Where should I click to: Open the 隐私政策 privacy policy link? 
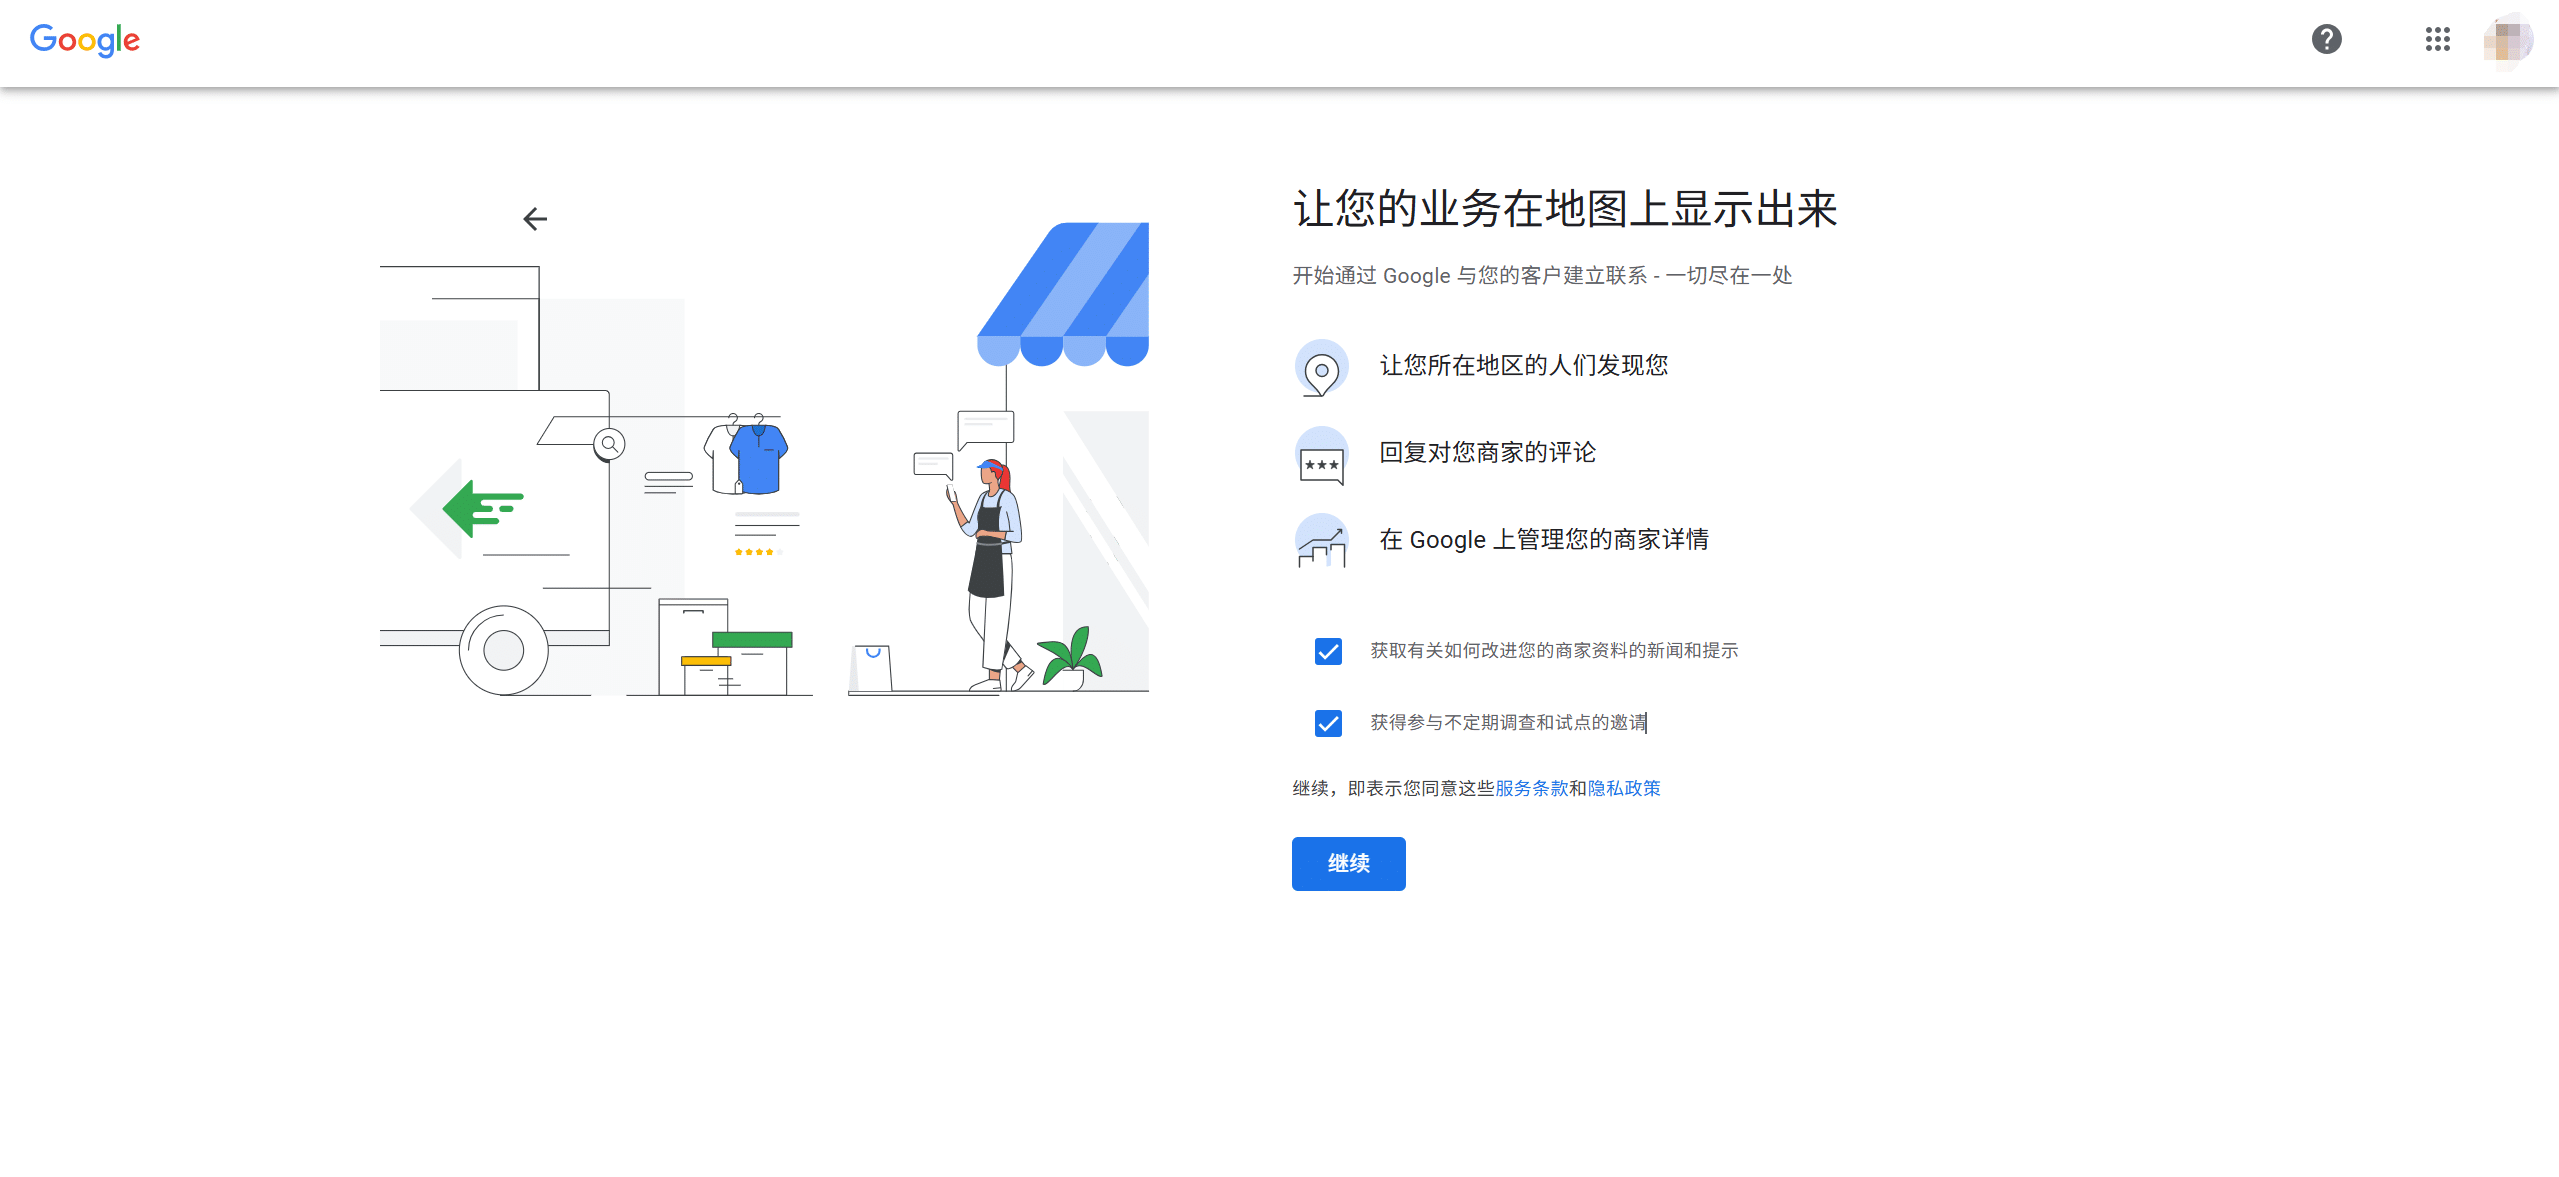point(1624,788)
